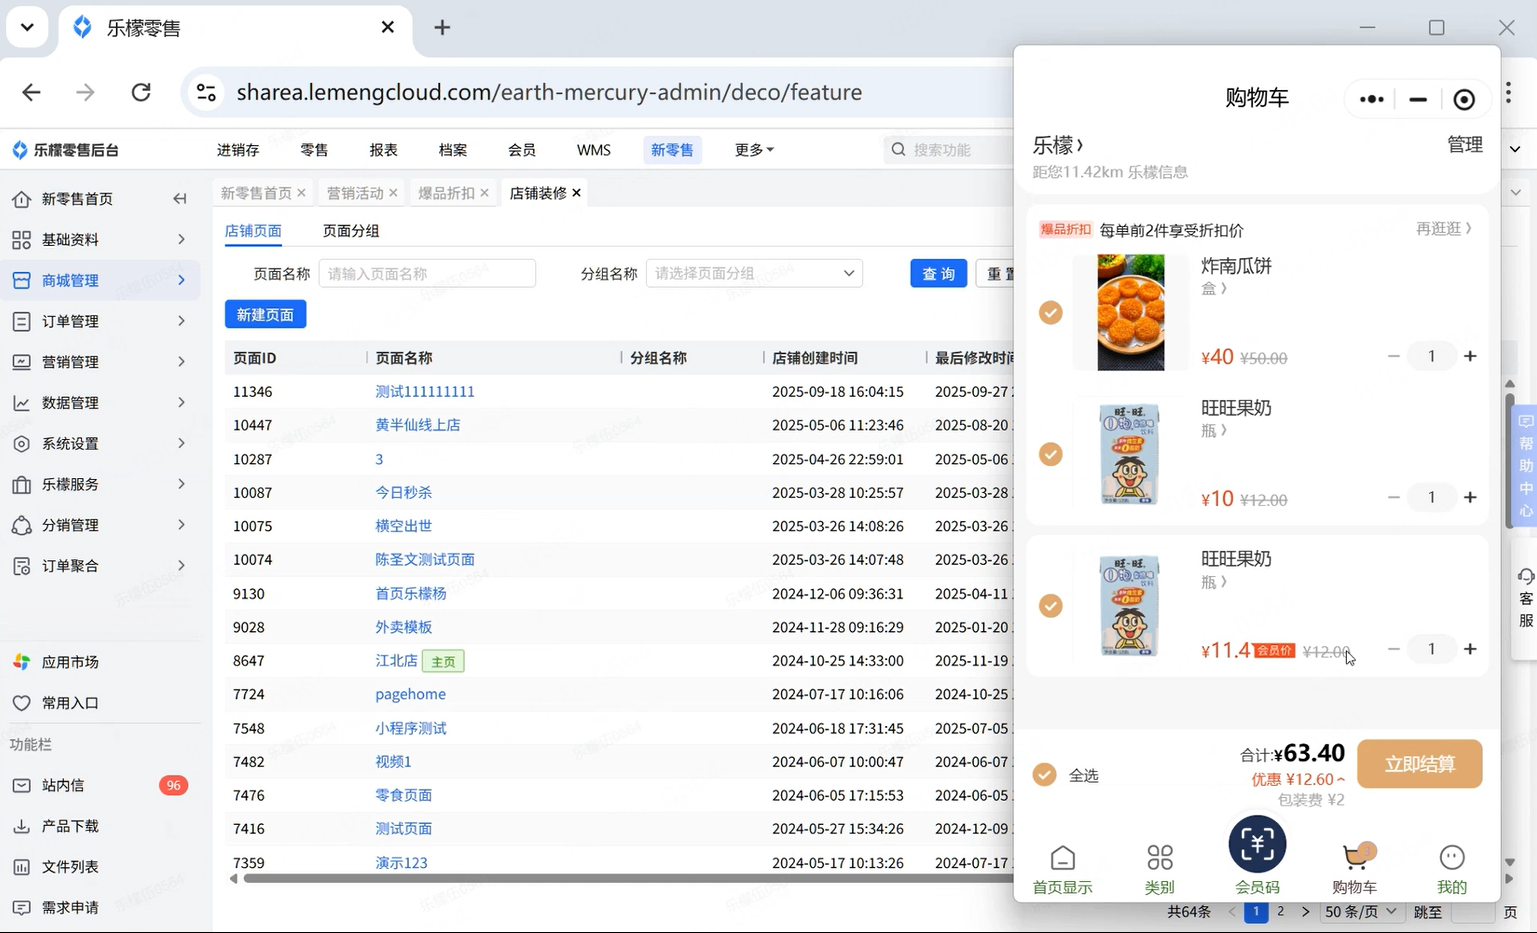Collapse the sidebar with the arrow icon
1537x933 pixels.
tap(180, 199)
